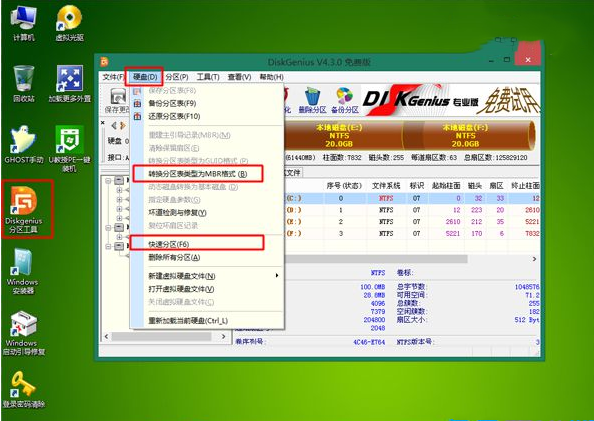Expand first partition under topmost disk node
The width and height of the screenshot is (594, 421).
pos(119,190)
